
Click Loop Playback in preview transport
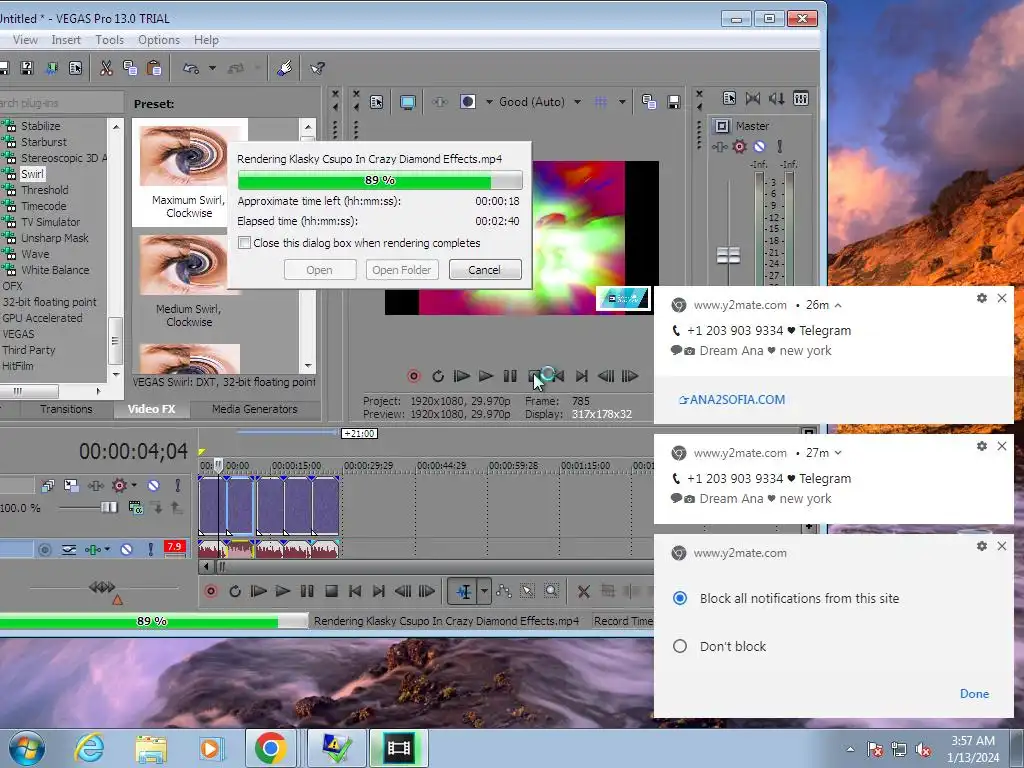(x=438, y=376)
